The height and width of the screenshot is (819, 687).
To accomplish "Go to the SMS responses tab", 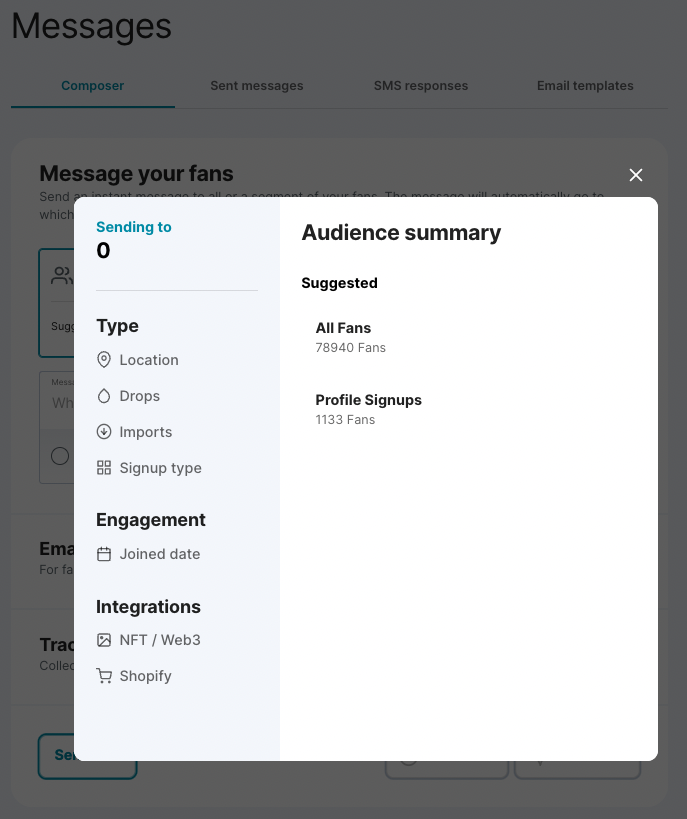I will pyautogui.click(x=421, y=86).
